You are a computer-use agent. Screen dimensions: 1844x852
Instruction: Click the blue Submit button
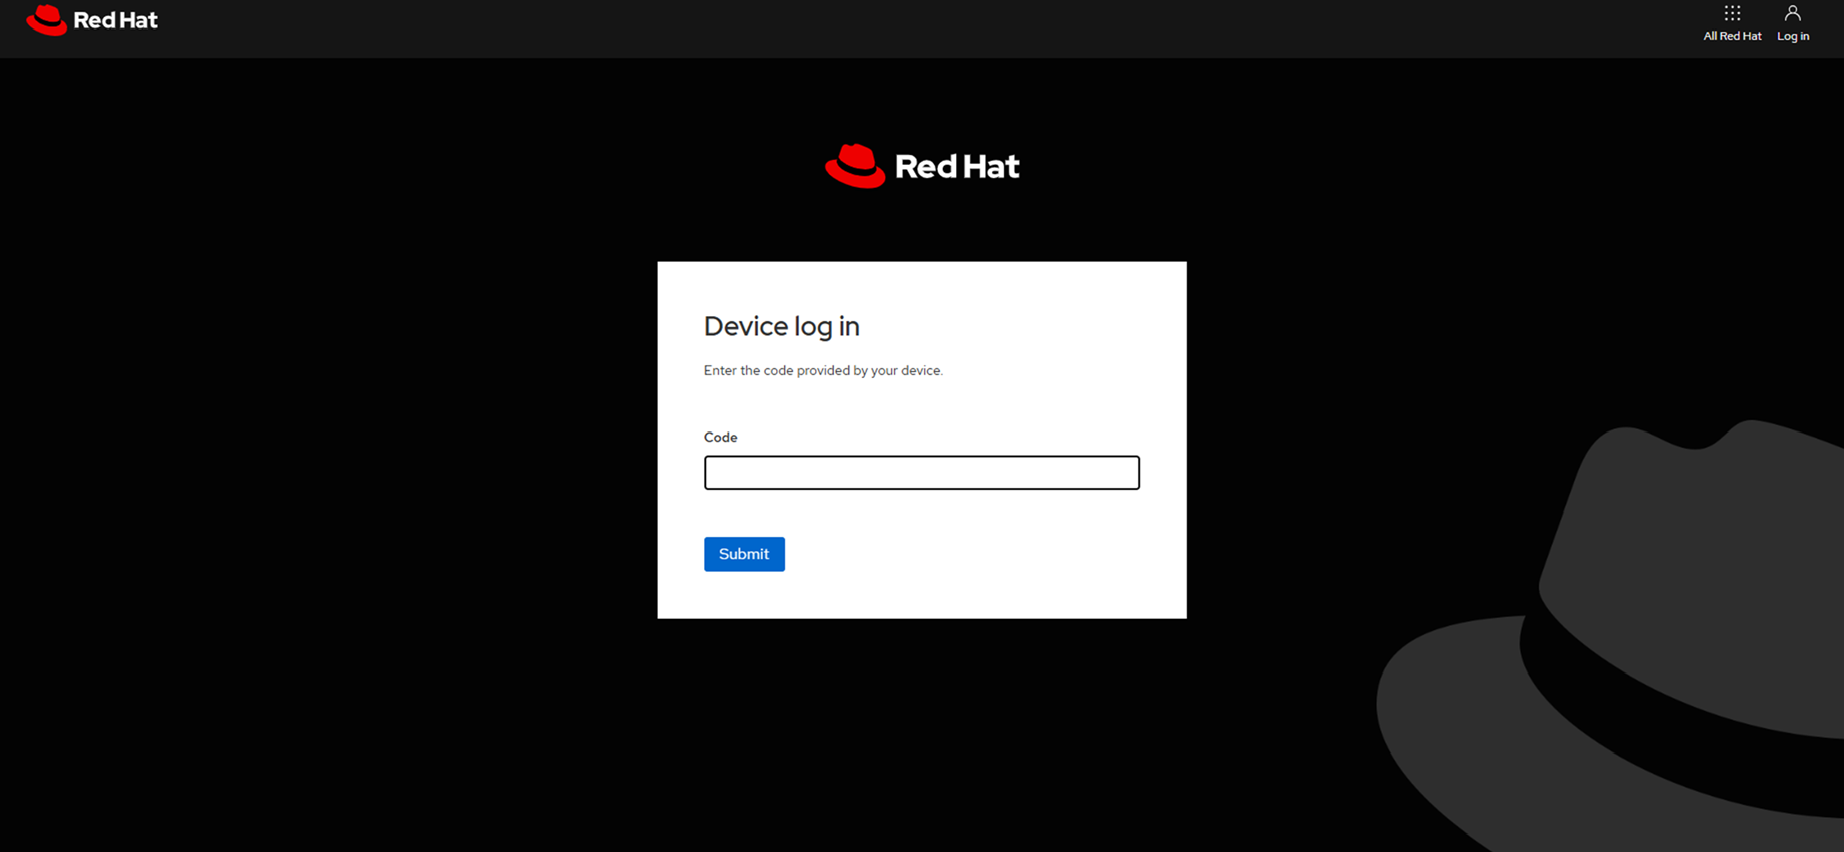(744, 554)
